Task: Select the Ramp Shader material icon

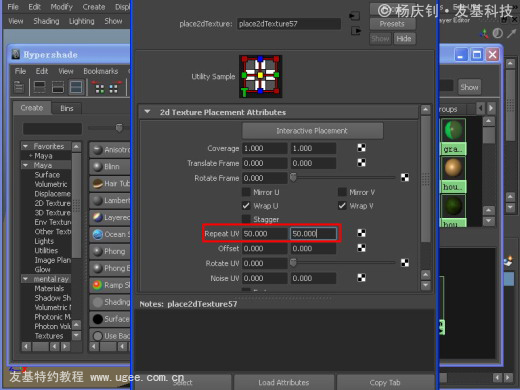Action: click(97, 285)
